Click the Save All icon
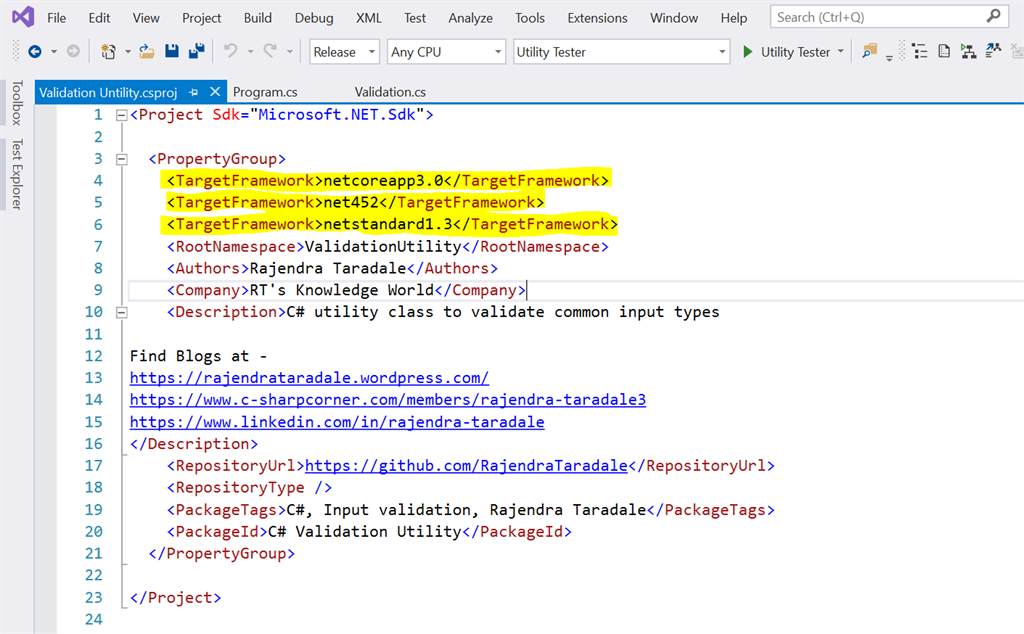 click(x=196, y=52)
